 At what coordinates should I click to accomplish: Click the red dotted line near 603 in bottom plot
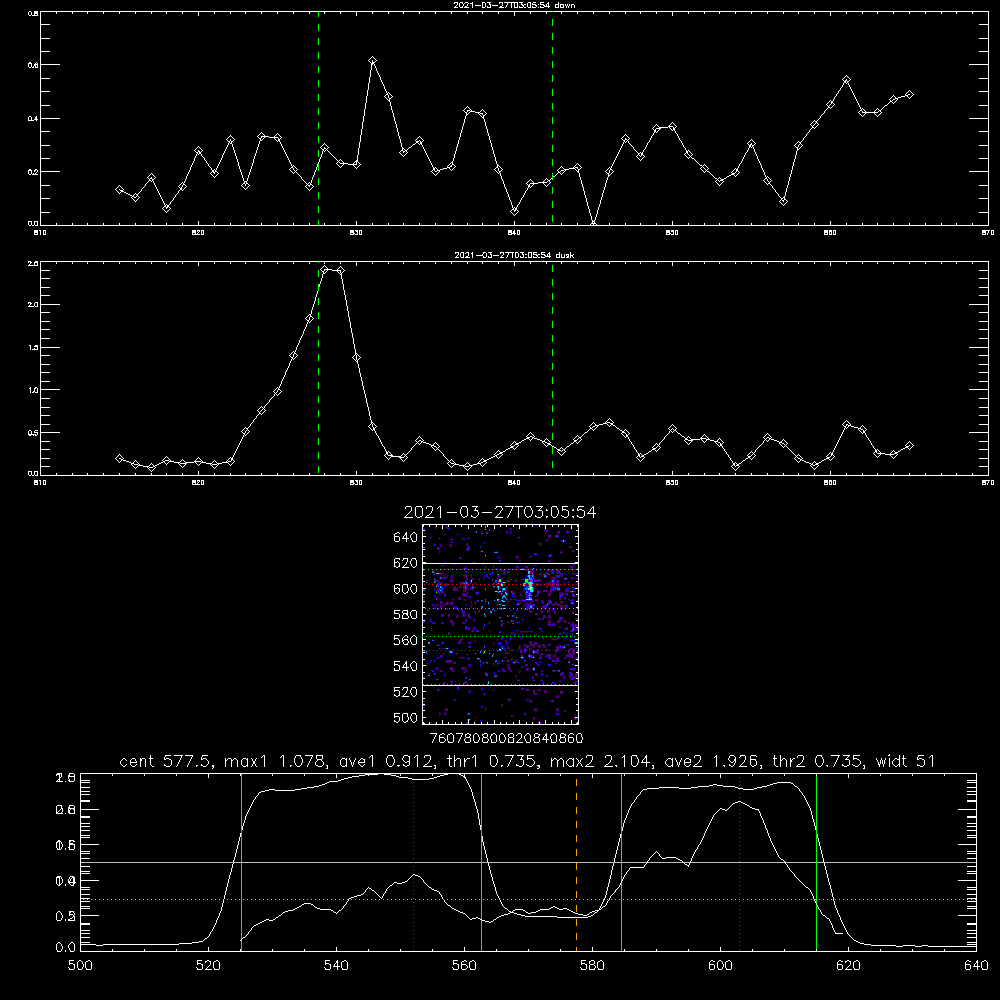click(x=739, y=862)
